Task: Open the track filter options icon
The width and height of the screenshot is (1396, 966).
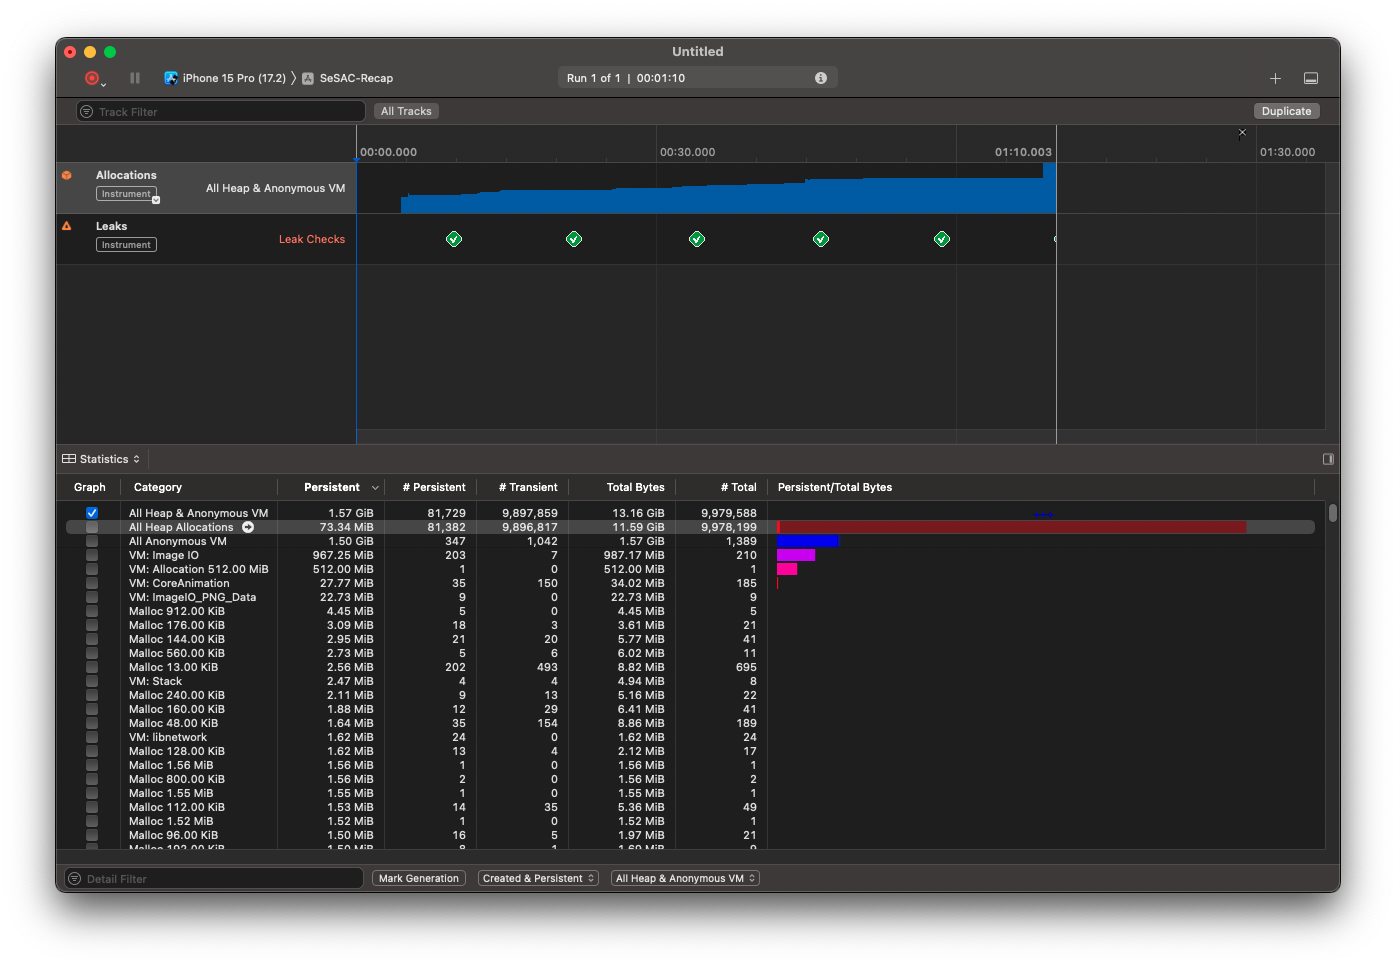Action: [x=87, y=112]
